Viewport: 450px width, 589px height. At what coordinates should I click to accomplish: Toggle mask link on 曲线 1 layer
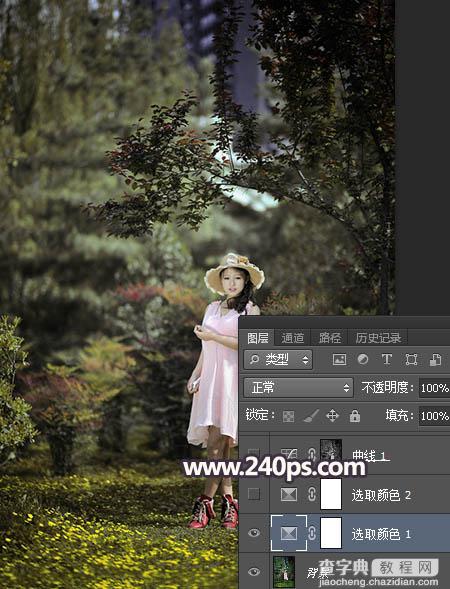(311, 454)
